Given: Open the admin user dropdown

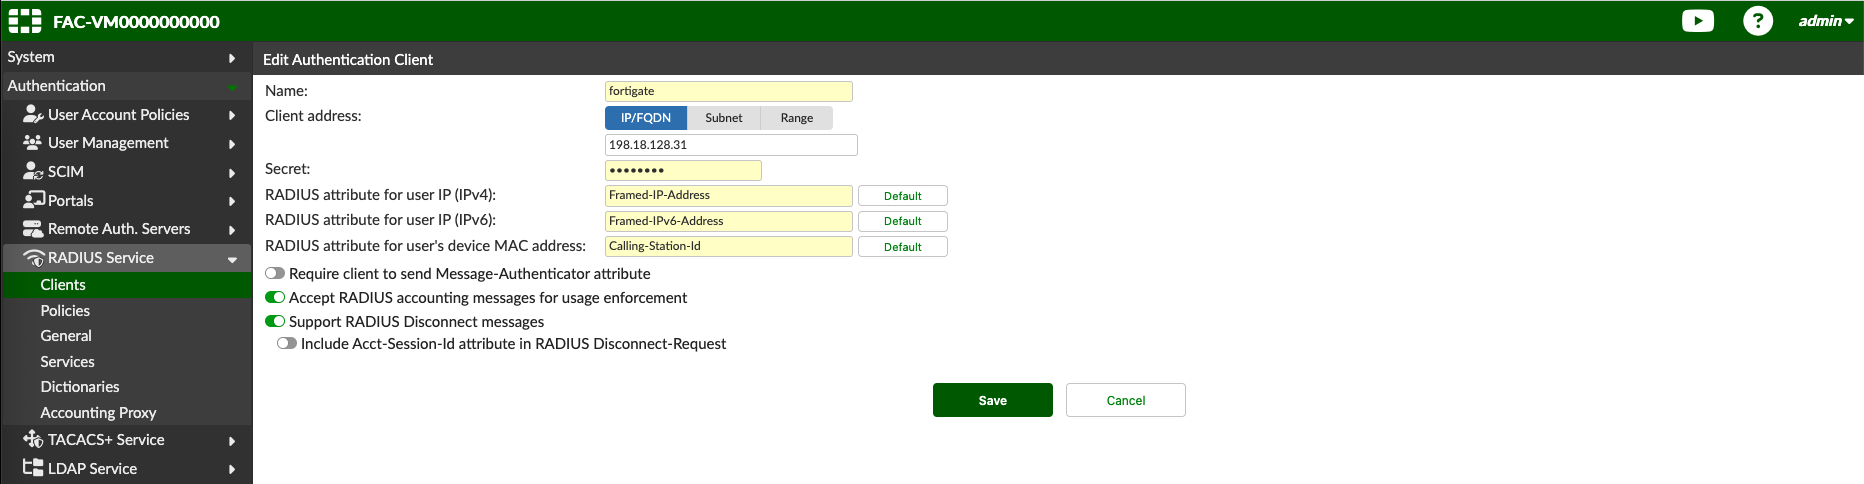Looking at the screenshot, I should click(x=1825, y=21).
